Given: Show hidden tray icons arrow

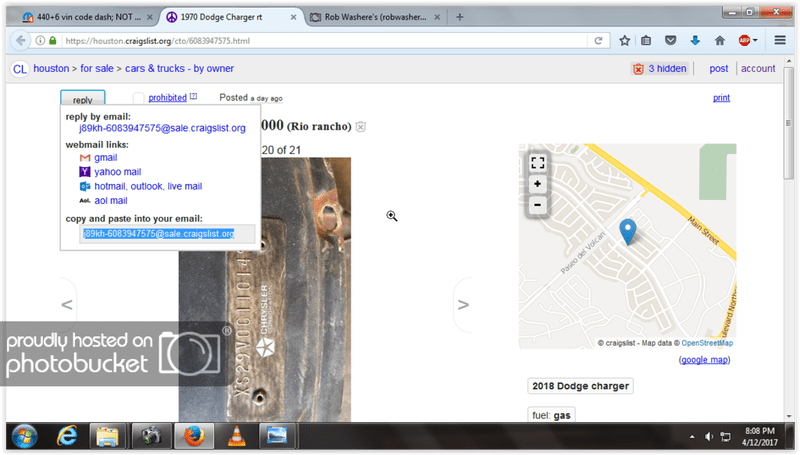Looking at the screenshot, I should click(692, 437).
